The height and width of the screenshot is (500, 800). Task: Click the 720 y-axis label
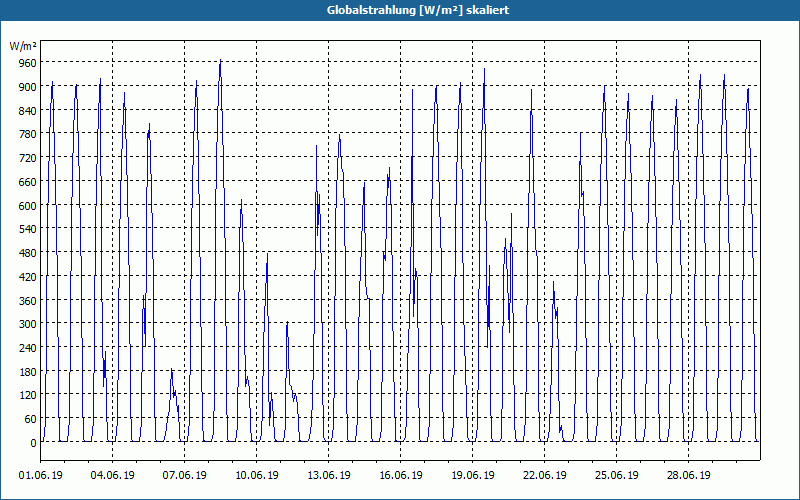point(28,158)
